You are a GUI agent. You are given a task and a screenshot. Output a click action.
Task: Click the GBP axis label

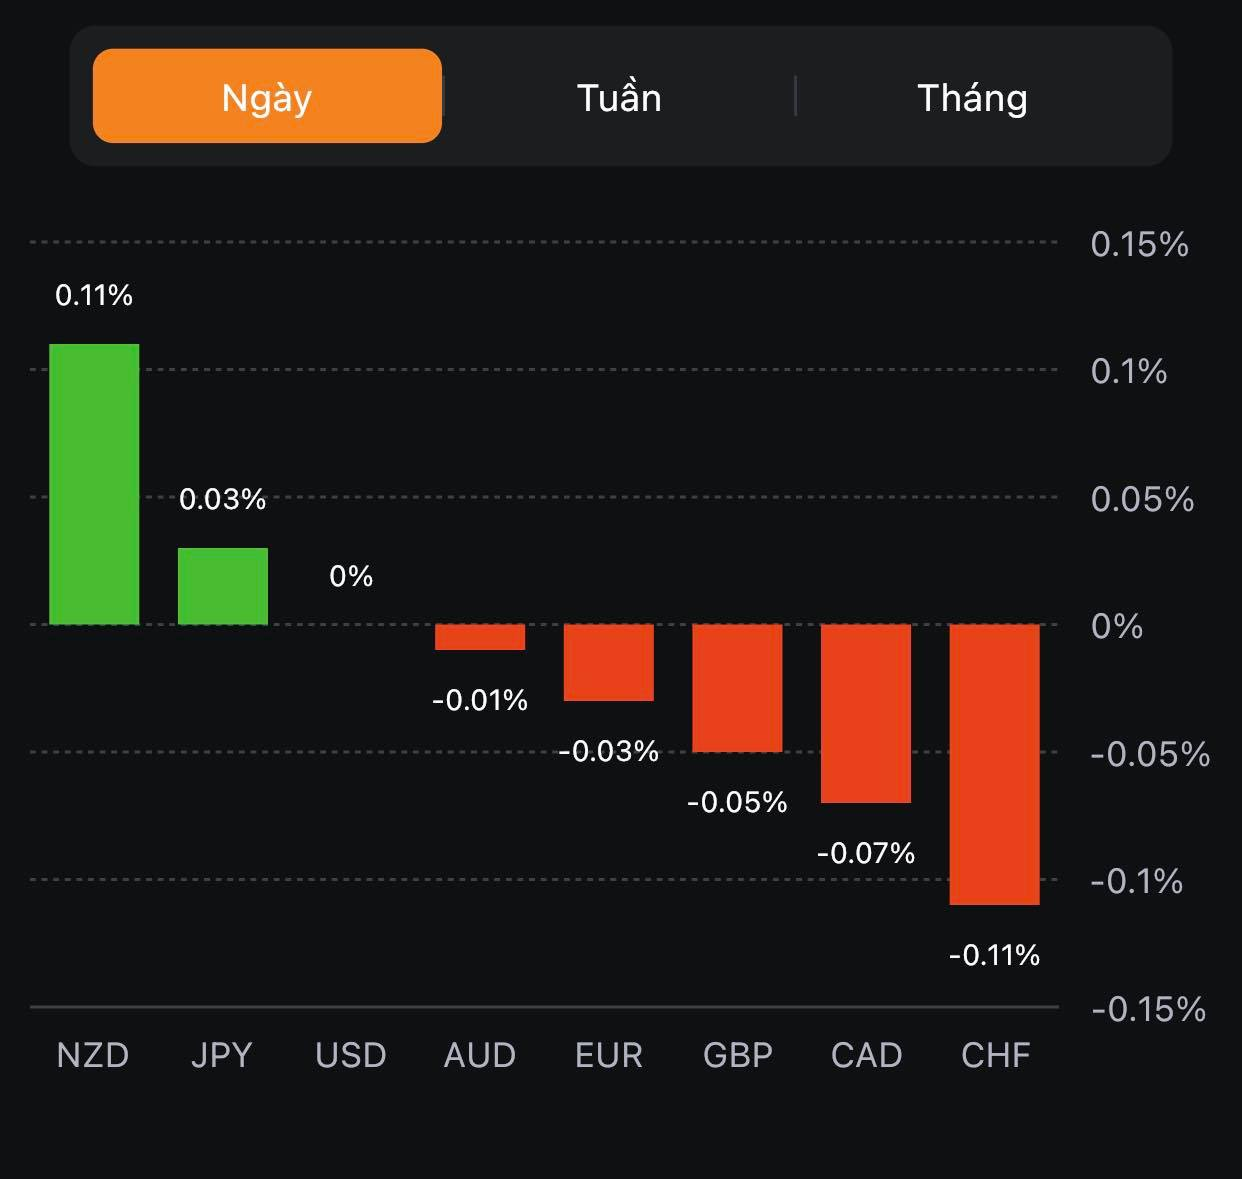738,1055
